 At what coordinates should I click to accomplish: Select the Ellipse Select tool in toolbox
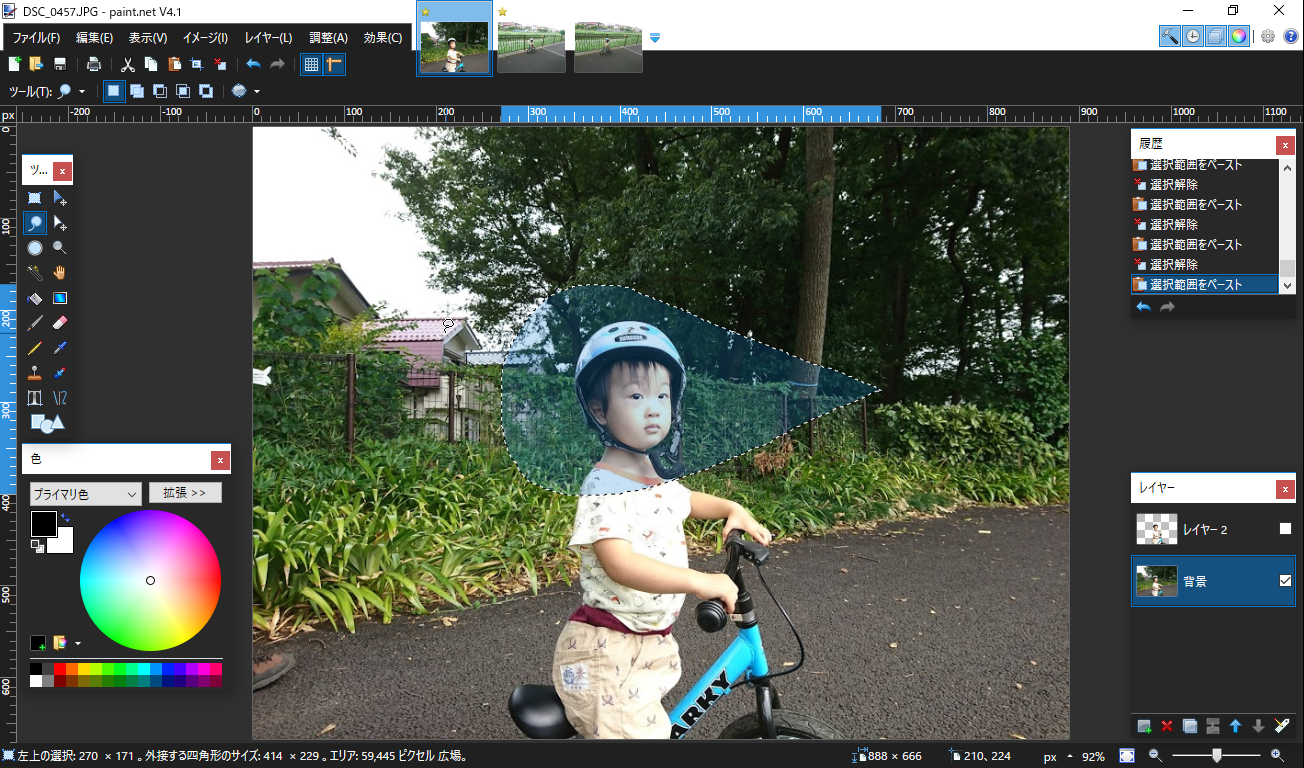tap(35, 248)
